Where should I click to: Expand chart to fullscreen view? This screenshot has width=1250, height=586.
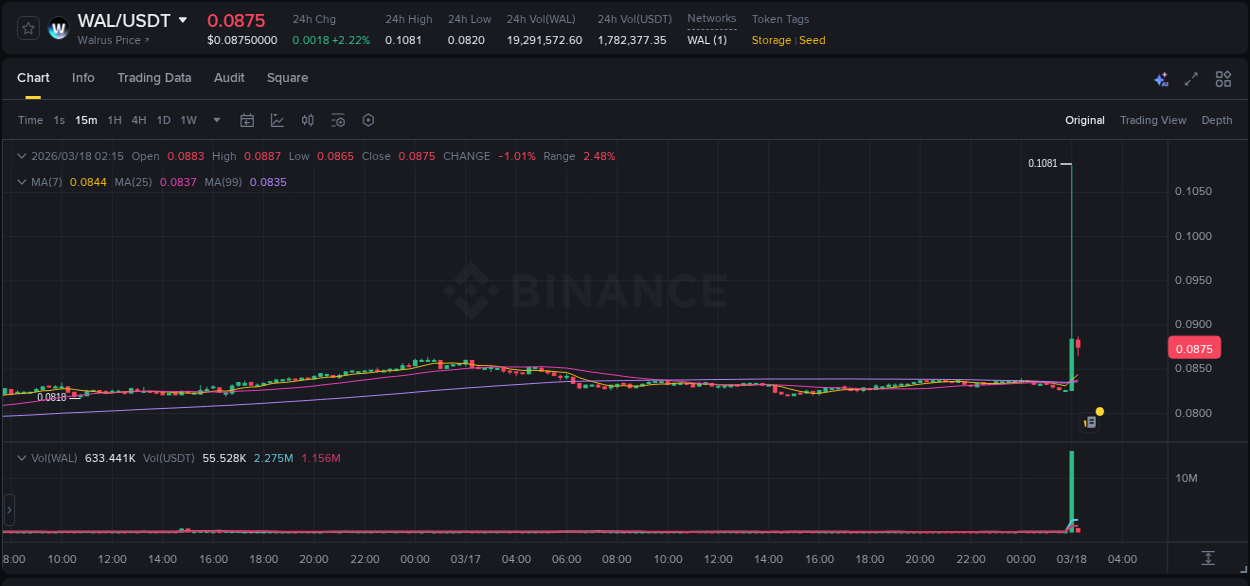[x=1190, y=78]
